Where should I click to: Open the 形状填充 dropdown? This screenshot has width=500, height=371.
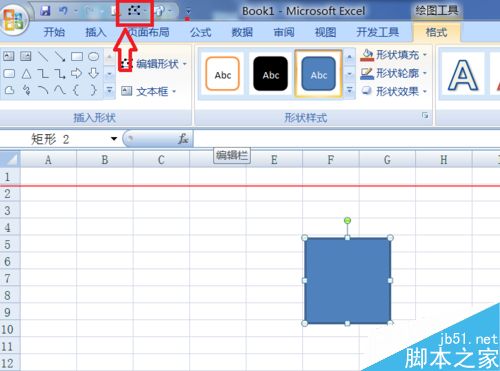click(425, 54)
